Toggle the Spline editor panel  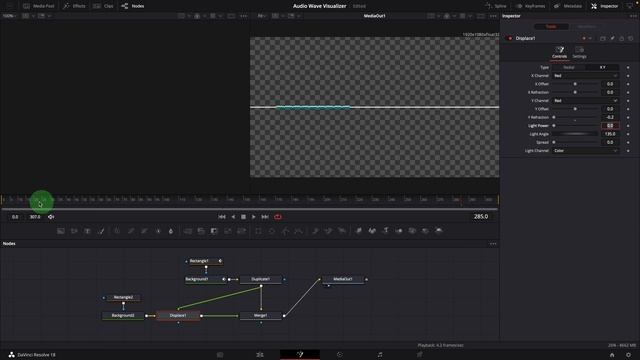(496, 6)
